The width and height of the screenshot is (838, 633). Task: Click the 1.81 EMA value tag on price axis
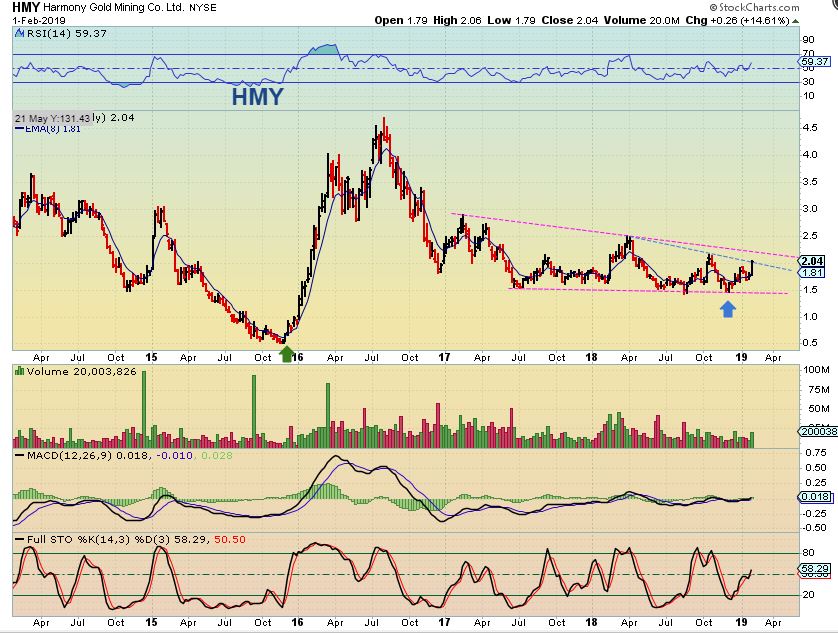click(x=812, y=273)
